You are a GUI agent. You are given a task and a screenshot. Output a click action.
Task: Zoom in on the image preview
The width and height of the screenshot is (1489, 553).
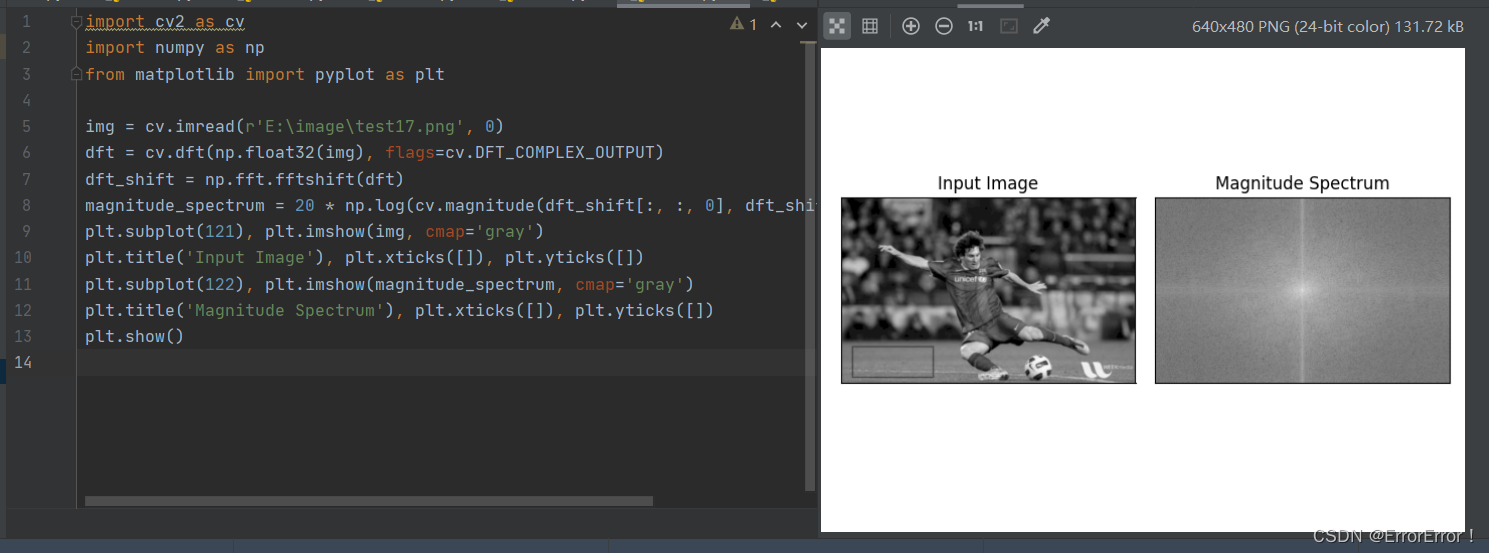point(911,26)
